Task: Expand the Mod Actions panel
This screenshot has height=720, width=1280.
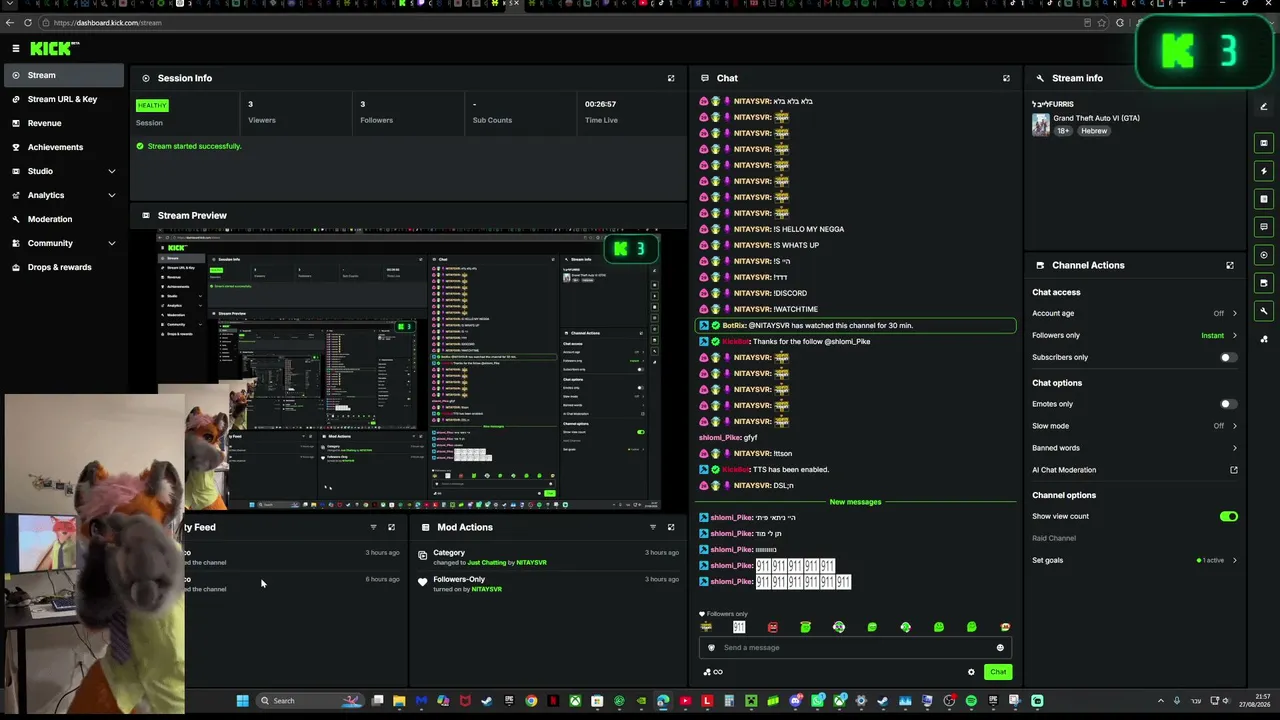Action: pyautogui.click(x=671, y=527)
